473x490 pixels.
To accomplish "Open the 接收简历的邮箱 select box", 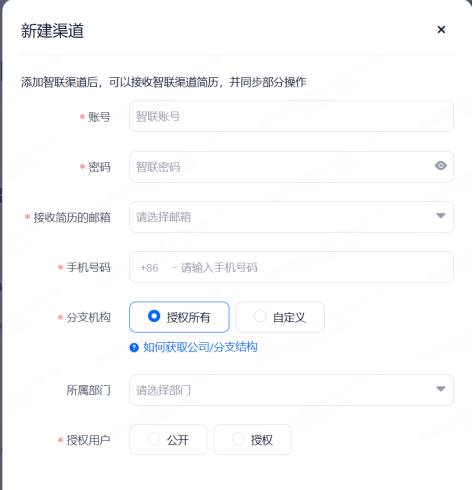I will [x=291, y=217].
